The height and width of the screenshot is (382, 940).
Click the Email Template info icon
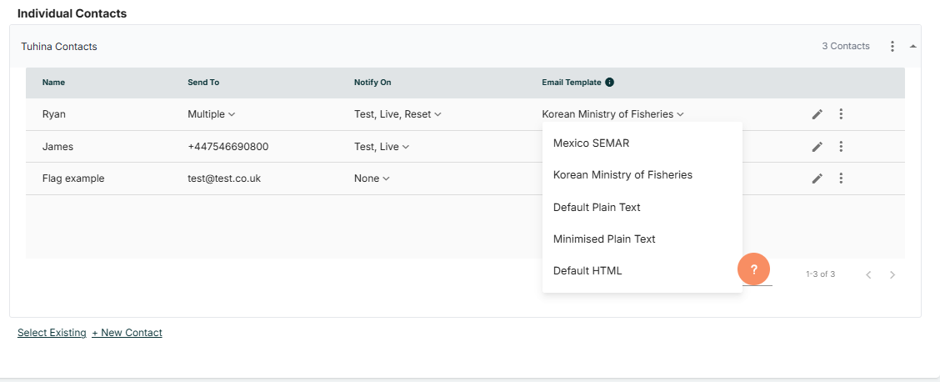pos(609,82)
